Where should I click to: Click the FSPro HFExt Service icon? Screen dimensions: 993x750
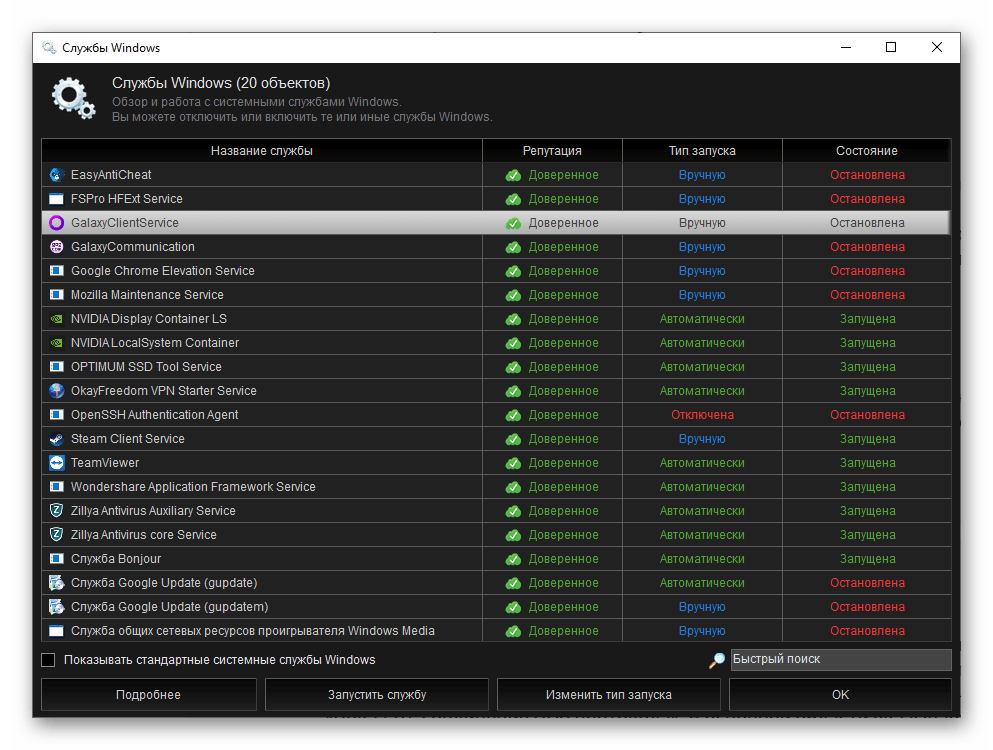coord(56,199)
